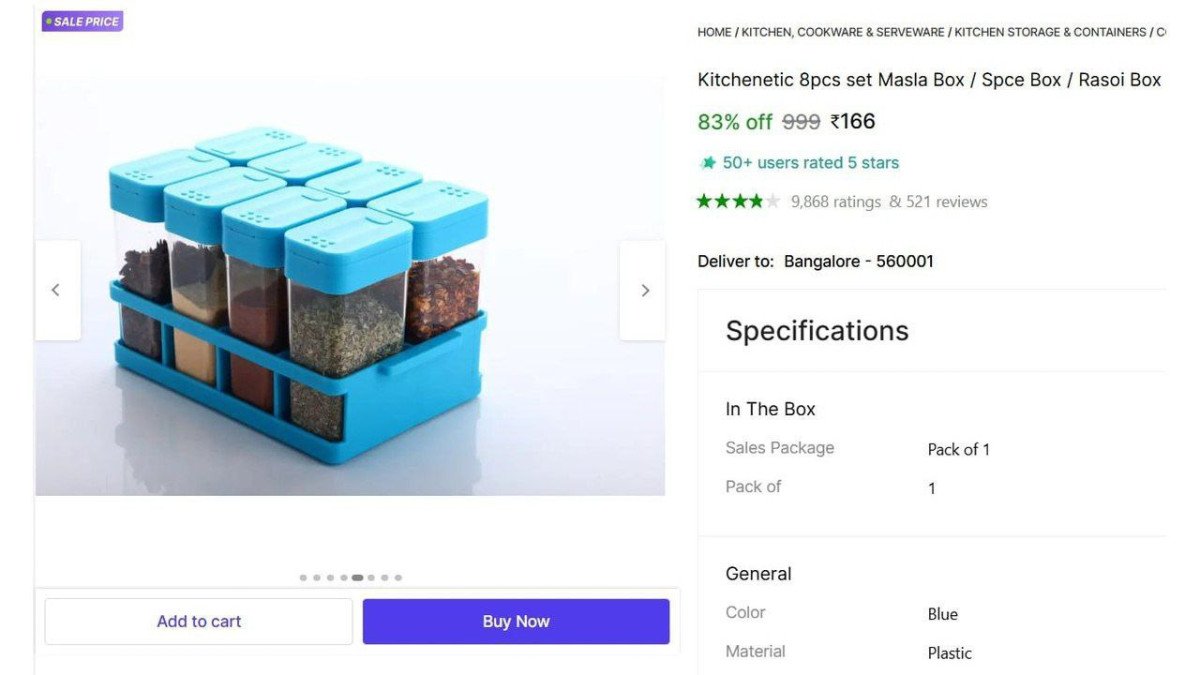Open the 9,868 ratings link
1200x675 pixels.
pos(837,201)
